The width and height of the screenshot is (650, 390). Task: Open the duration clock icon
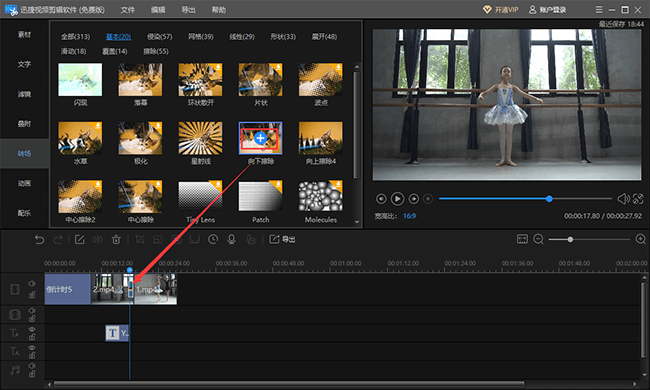213,240
